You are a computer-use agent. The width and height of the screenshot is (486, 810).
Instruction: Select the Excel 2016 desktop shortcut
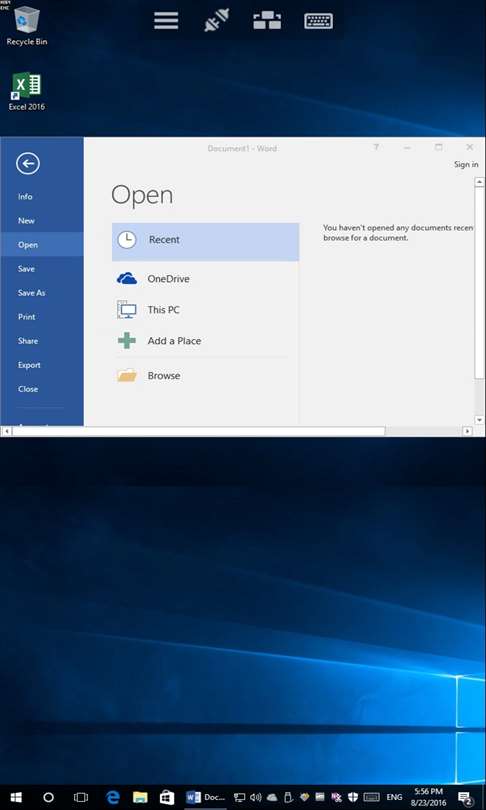[27, 92]
